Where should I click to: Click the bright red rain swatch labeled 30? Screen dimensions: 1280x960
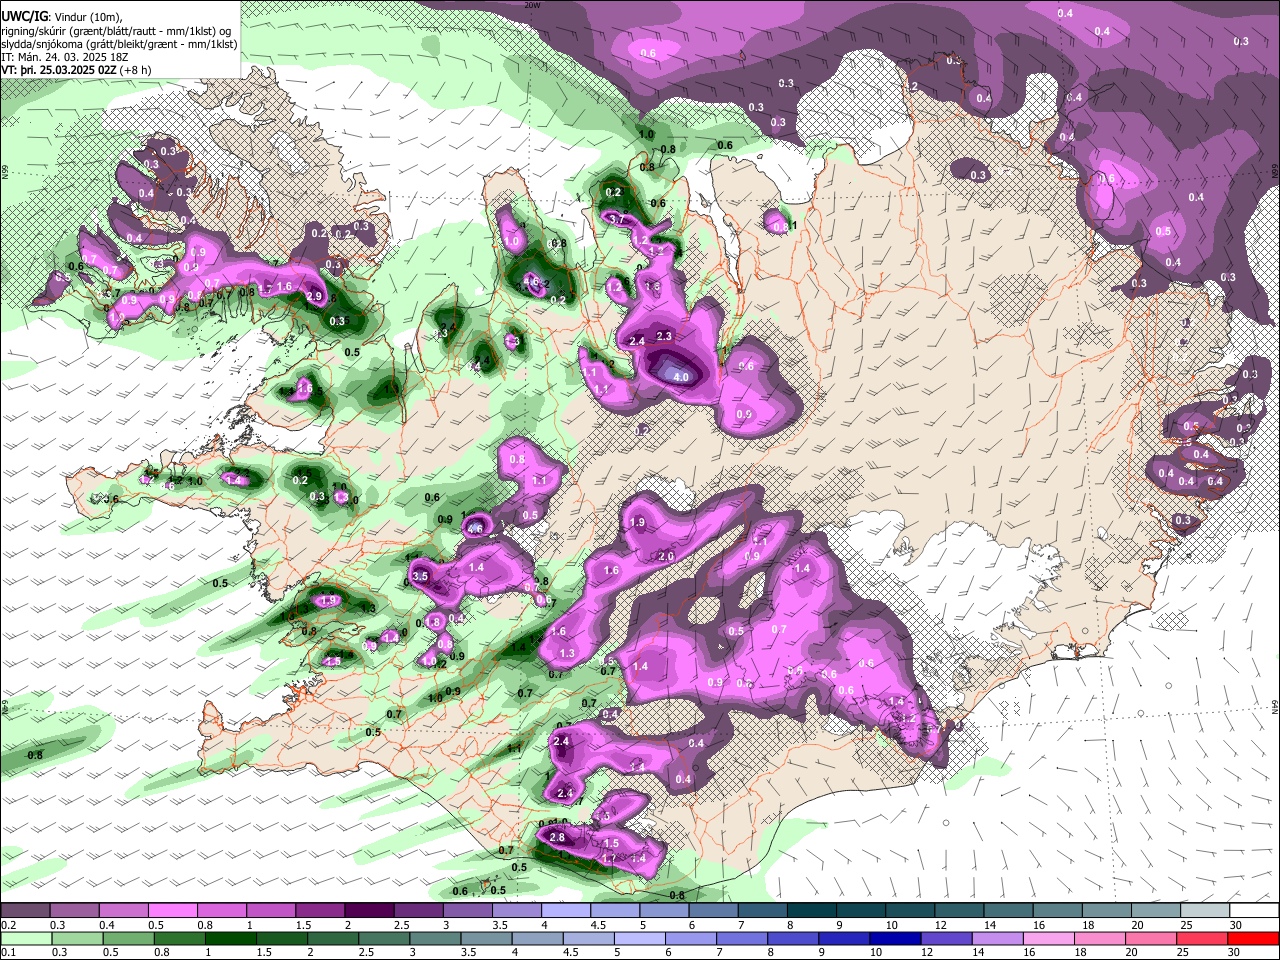(1254, 939)
